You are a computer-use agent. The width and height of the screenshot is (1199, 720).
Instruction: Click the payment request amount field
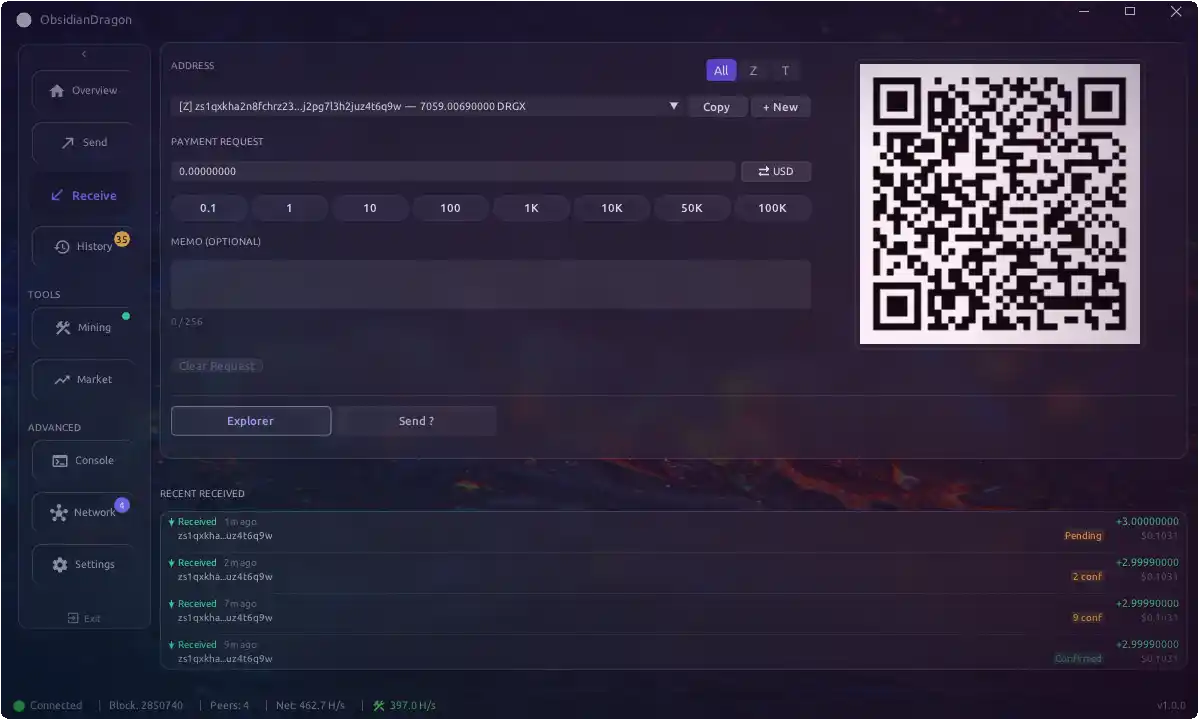point(452,172)
